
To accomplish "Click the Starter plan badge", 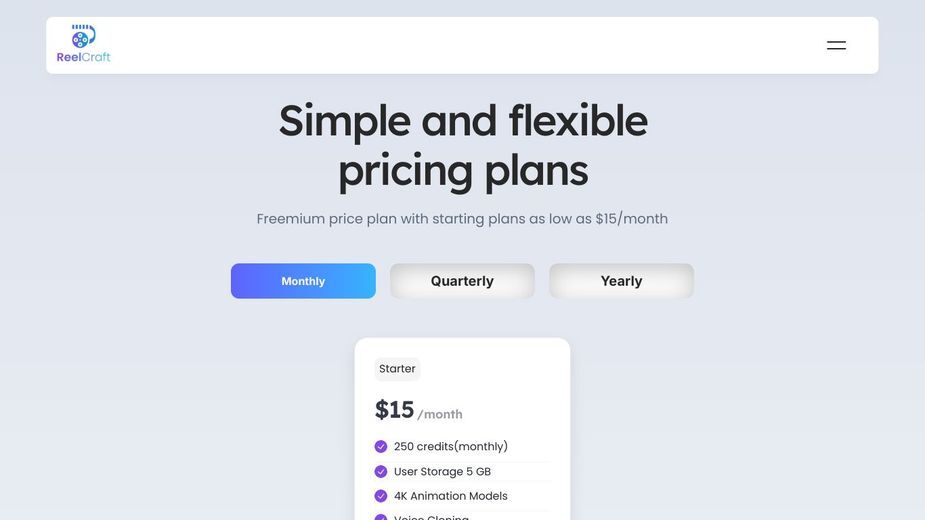I will click(397, 369).
